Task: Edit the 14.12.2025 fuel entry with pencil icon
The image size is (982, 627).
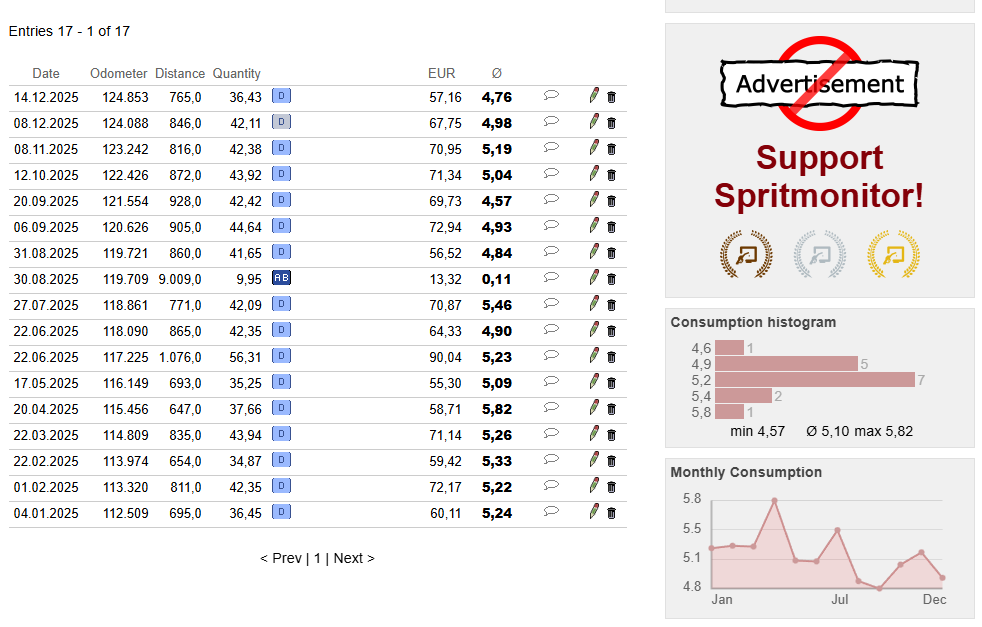Action: [594, 96]
